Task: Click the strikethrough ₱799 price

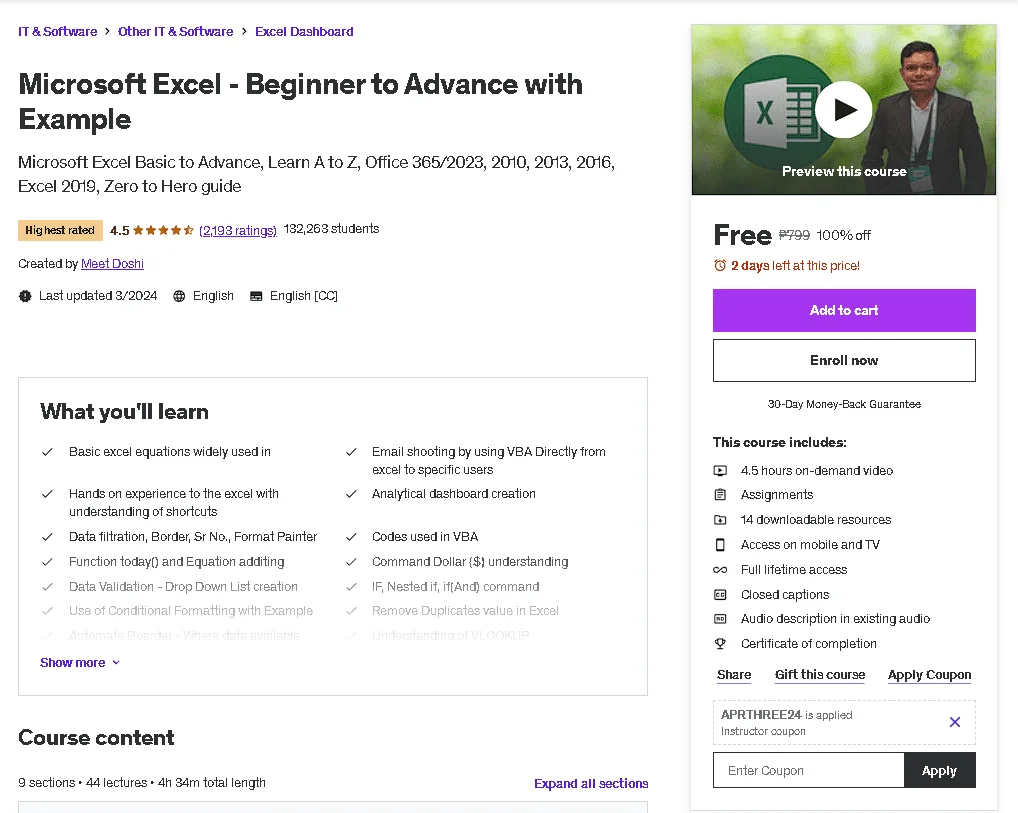Action: coord(794,235)
